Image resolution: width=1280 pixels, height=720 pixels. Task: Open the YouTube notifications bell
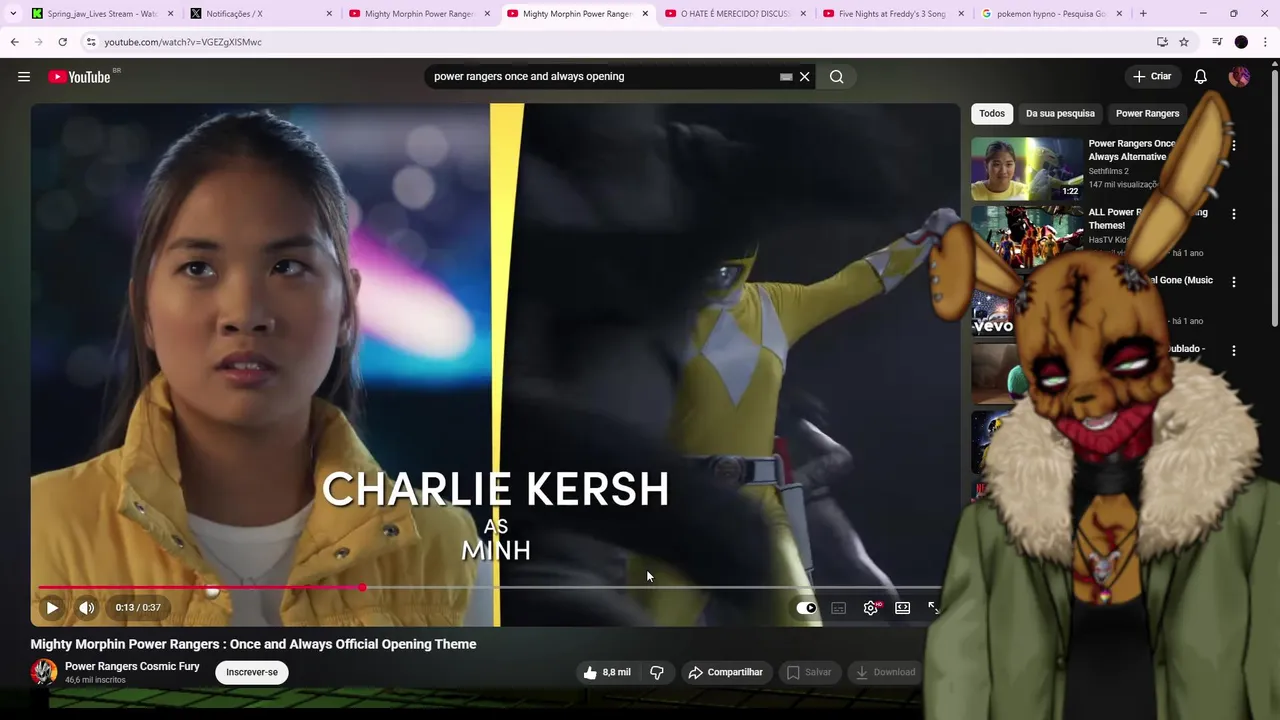click(x=1201, y=77)
